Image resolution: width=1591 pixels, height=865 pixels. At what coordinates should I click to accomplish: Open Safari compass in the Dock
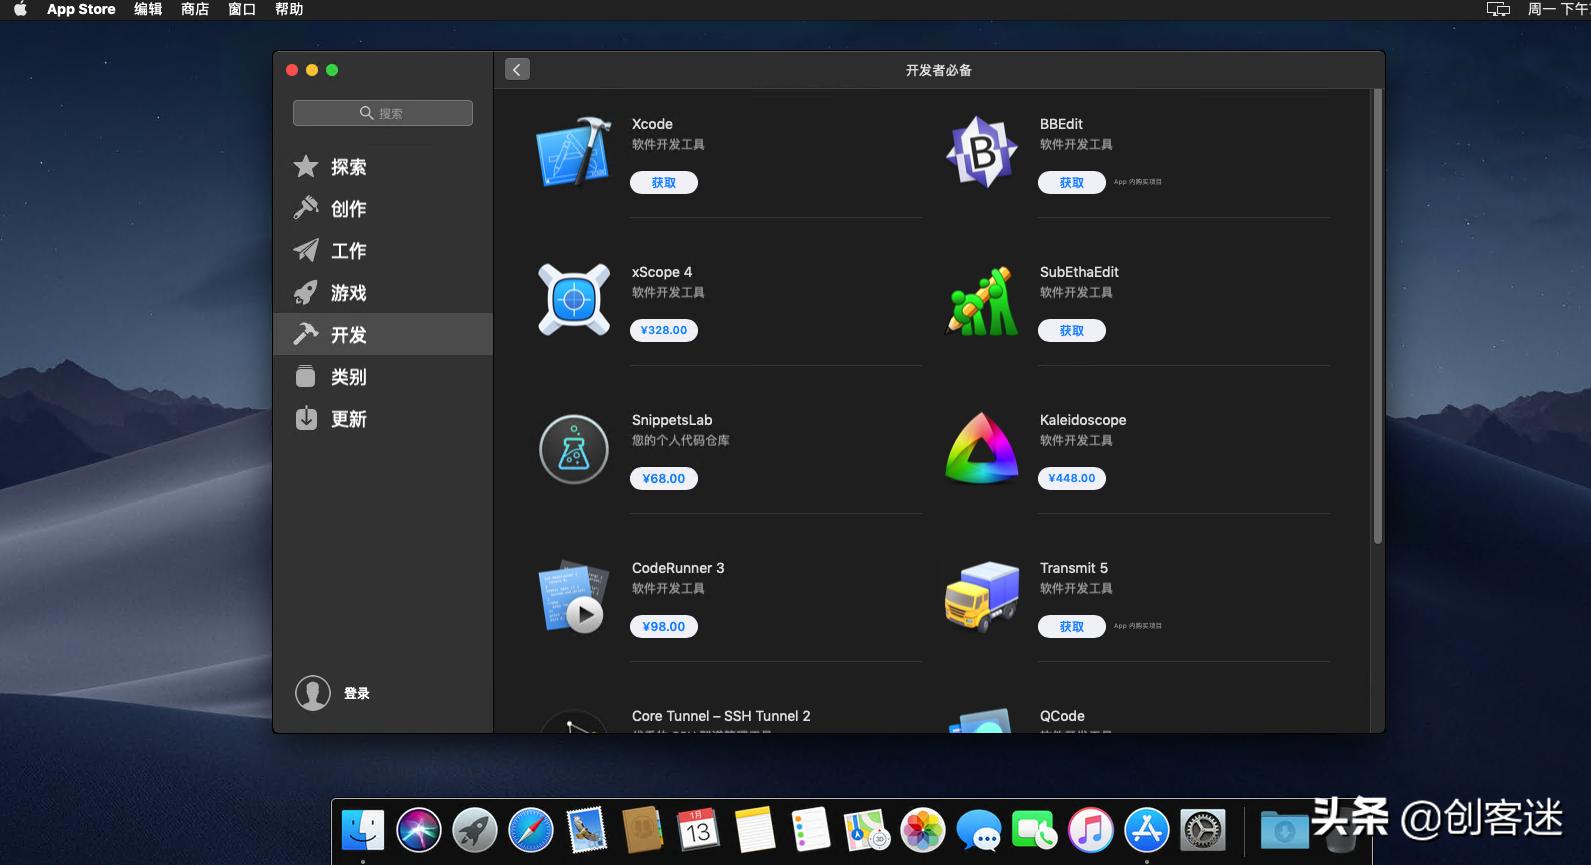[531, 830]
